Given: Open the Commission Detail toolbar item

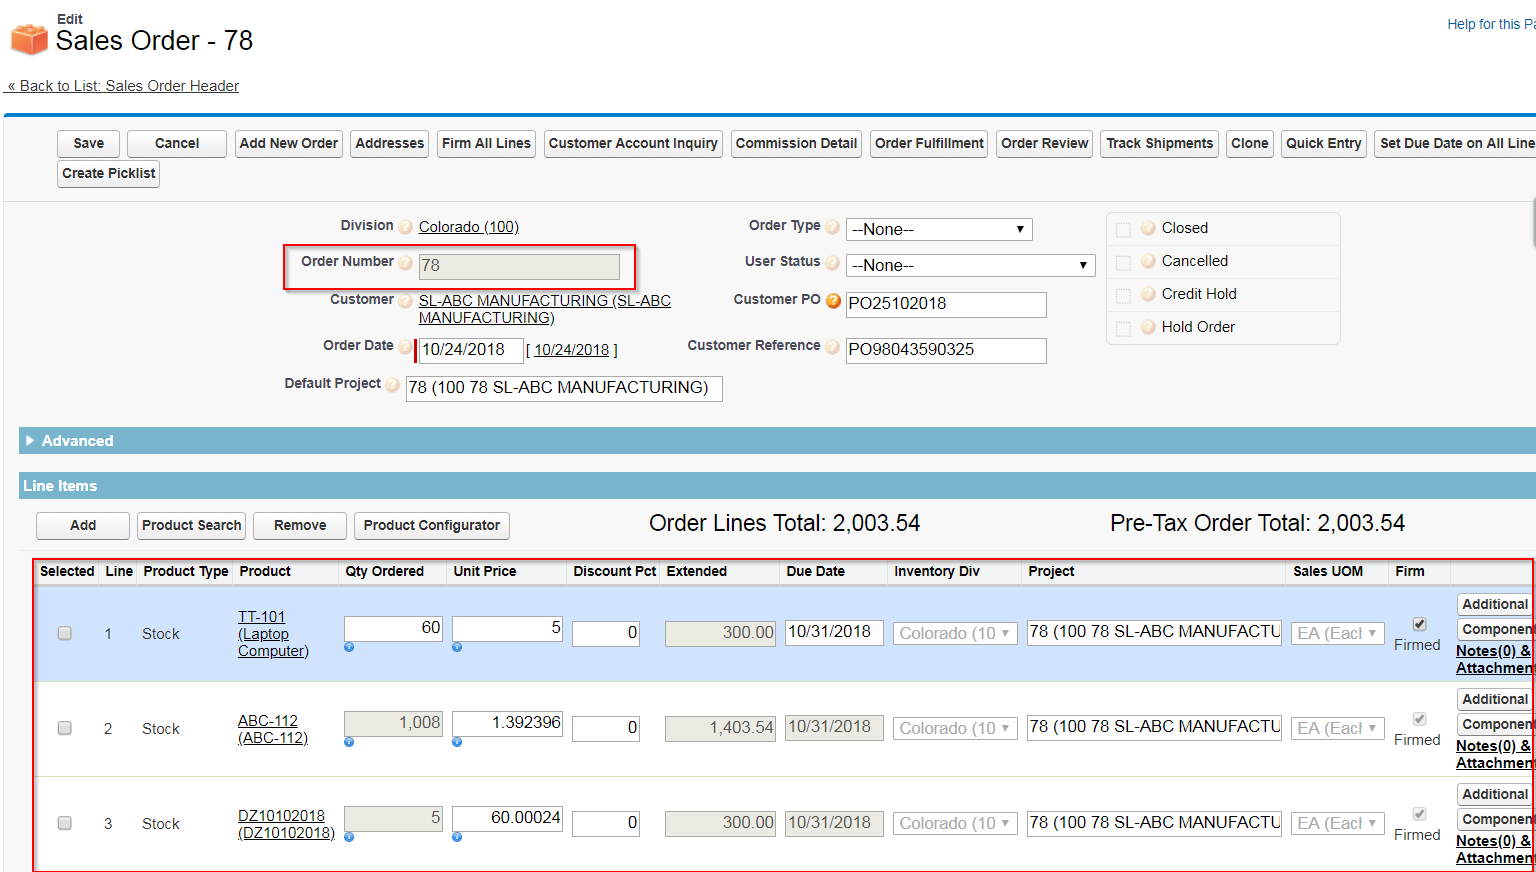Looking at the screenshot, I should [796, 143].
